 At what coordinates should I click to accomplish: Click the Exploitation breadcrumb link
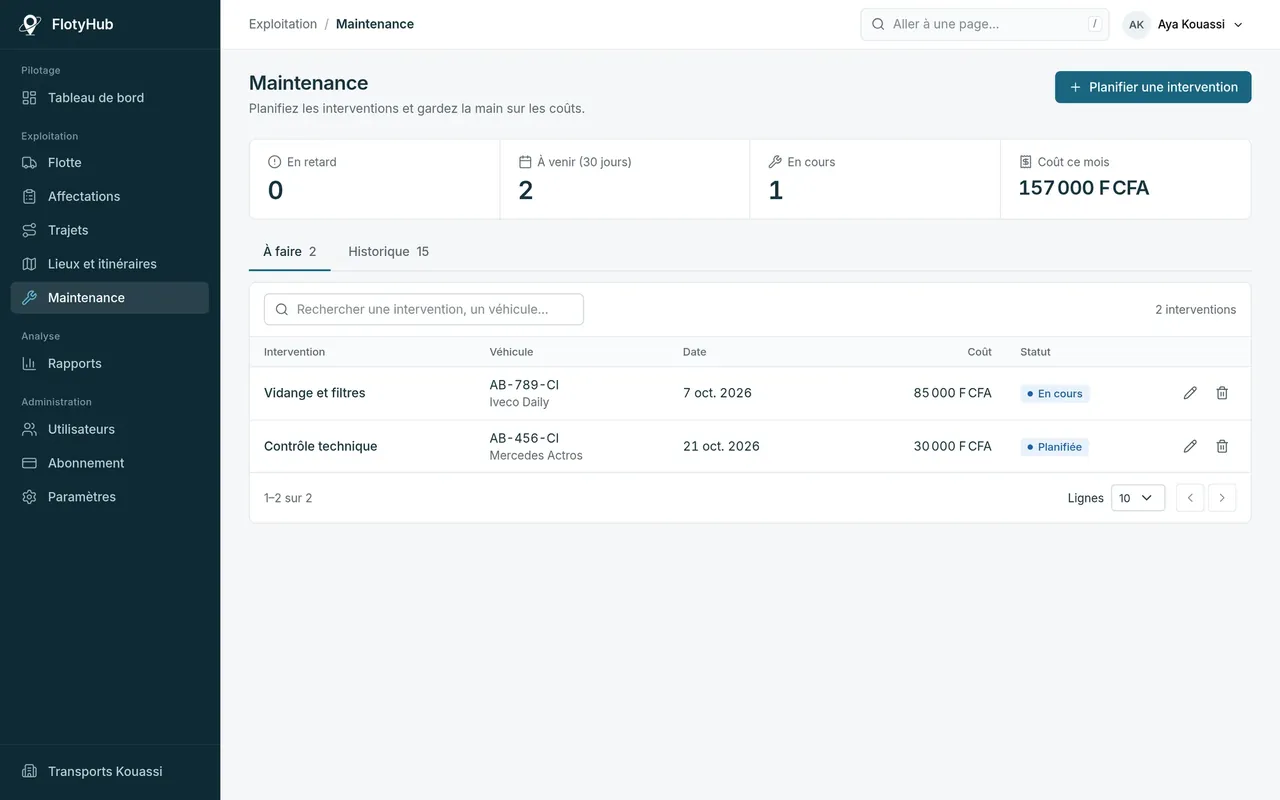pos(283,24)
